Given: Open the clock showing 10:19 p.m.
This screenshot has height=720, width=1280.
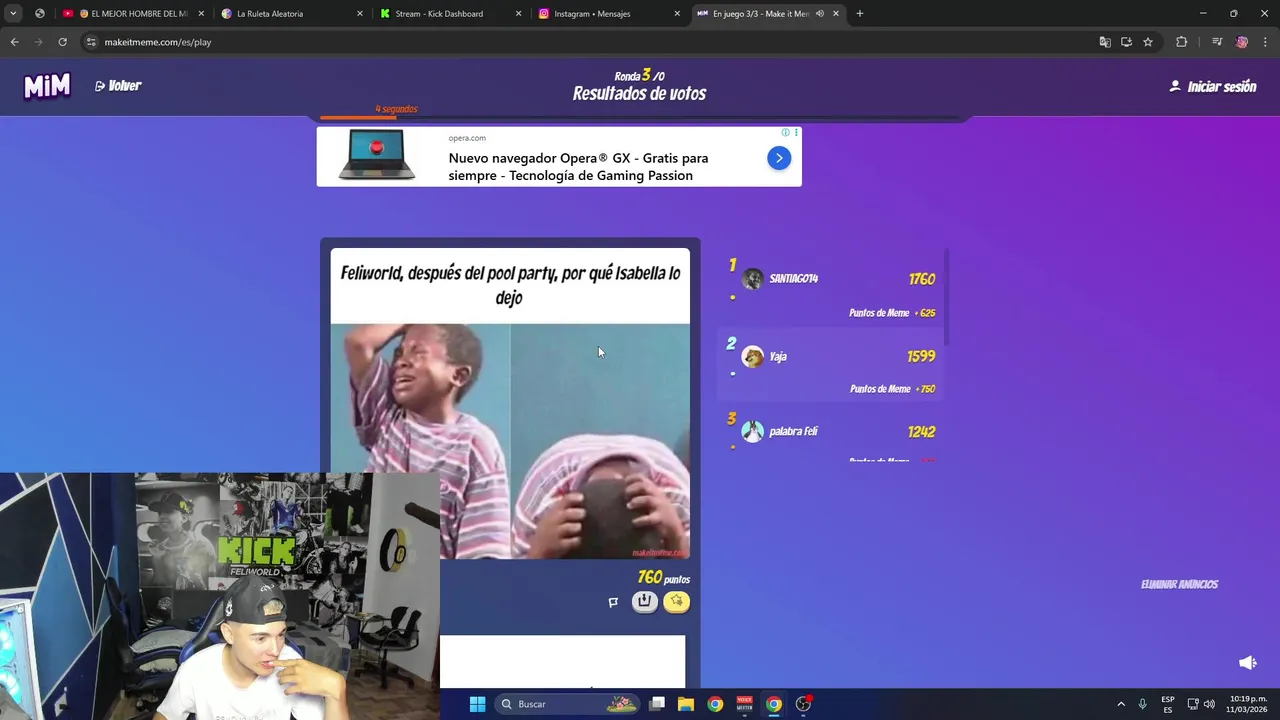Looking at the screenshot, I should [1248, 704].
